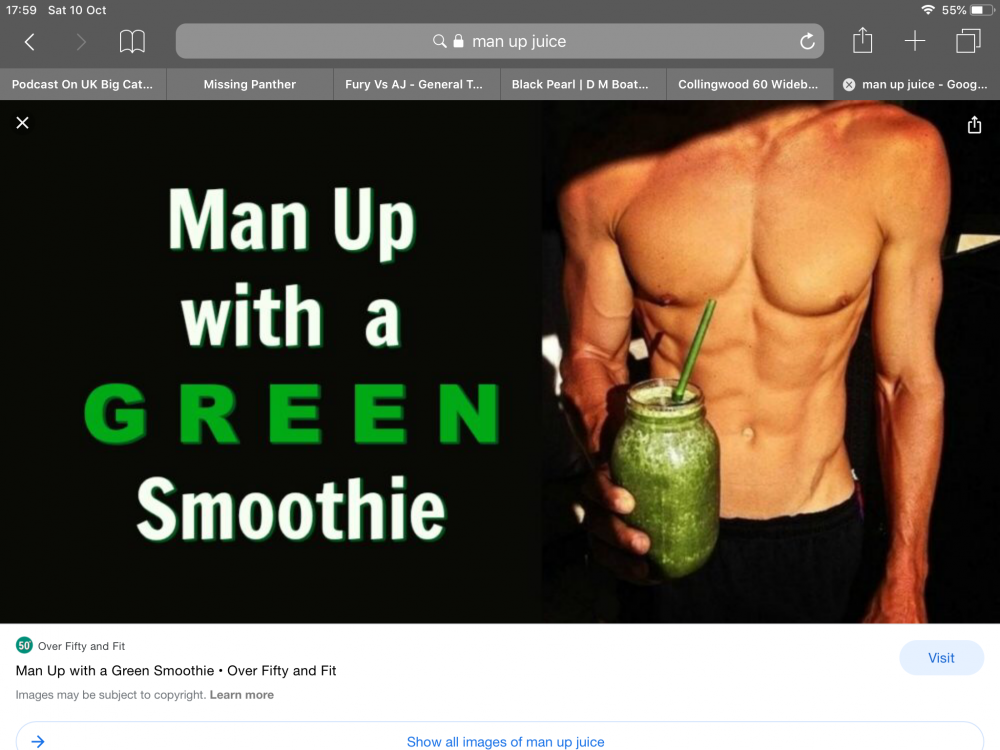1000x750 pixels.
Task: Tap the padlock icon in the address bar
Action: (x=458, y=41)
